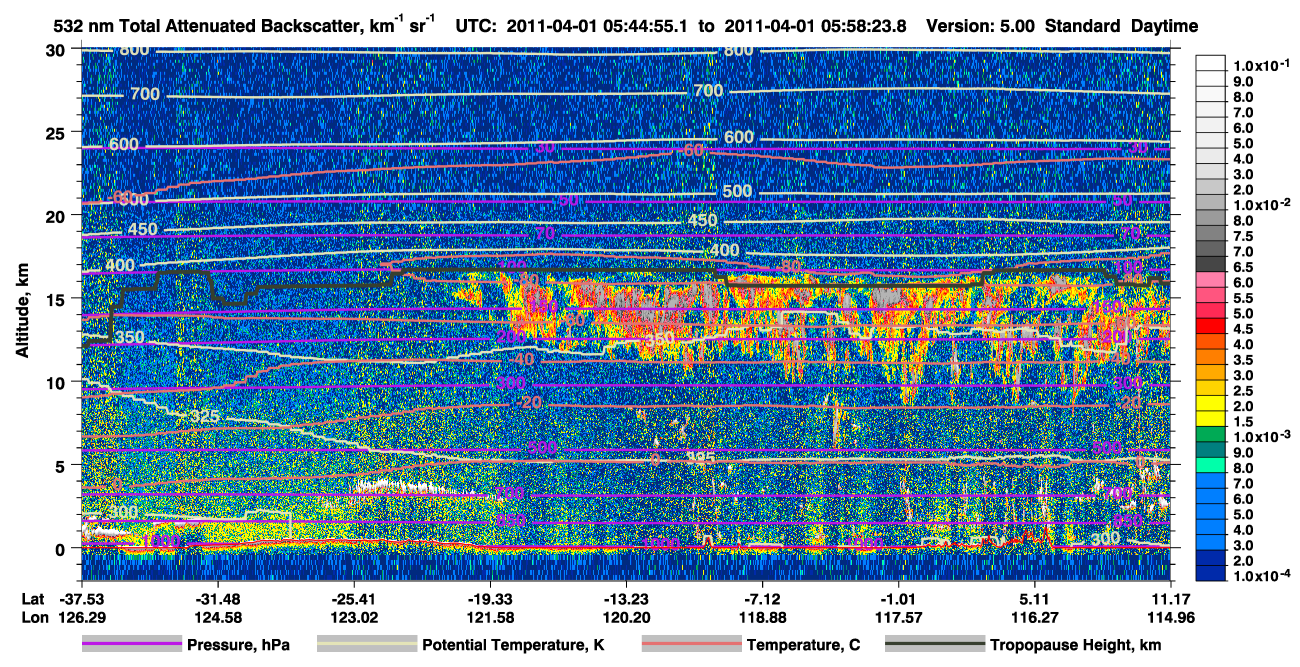Click longitude value '123.02'
Image resolution: width=1300 pixels, height=667 pixels.
click(x=354, y=617)
